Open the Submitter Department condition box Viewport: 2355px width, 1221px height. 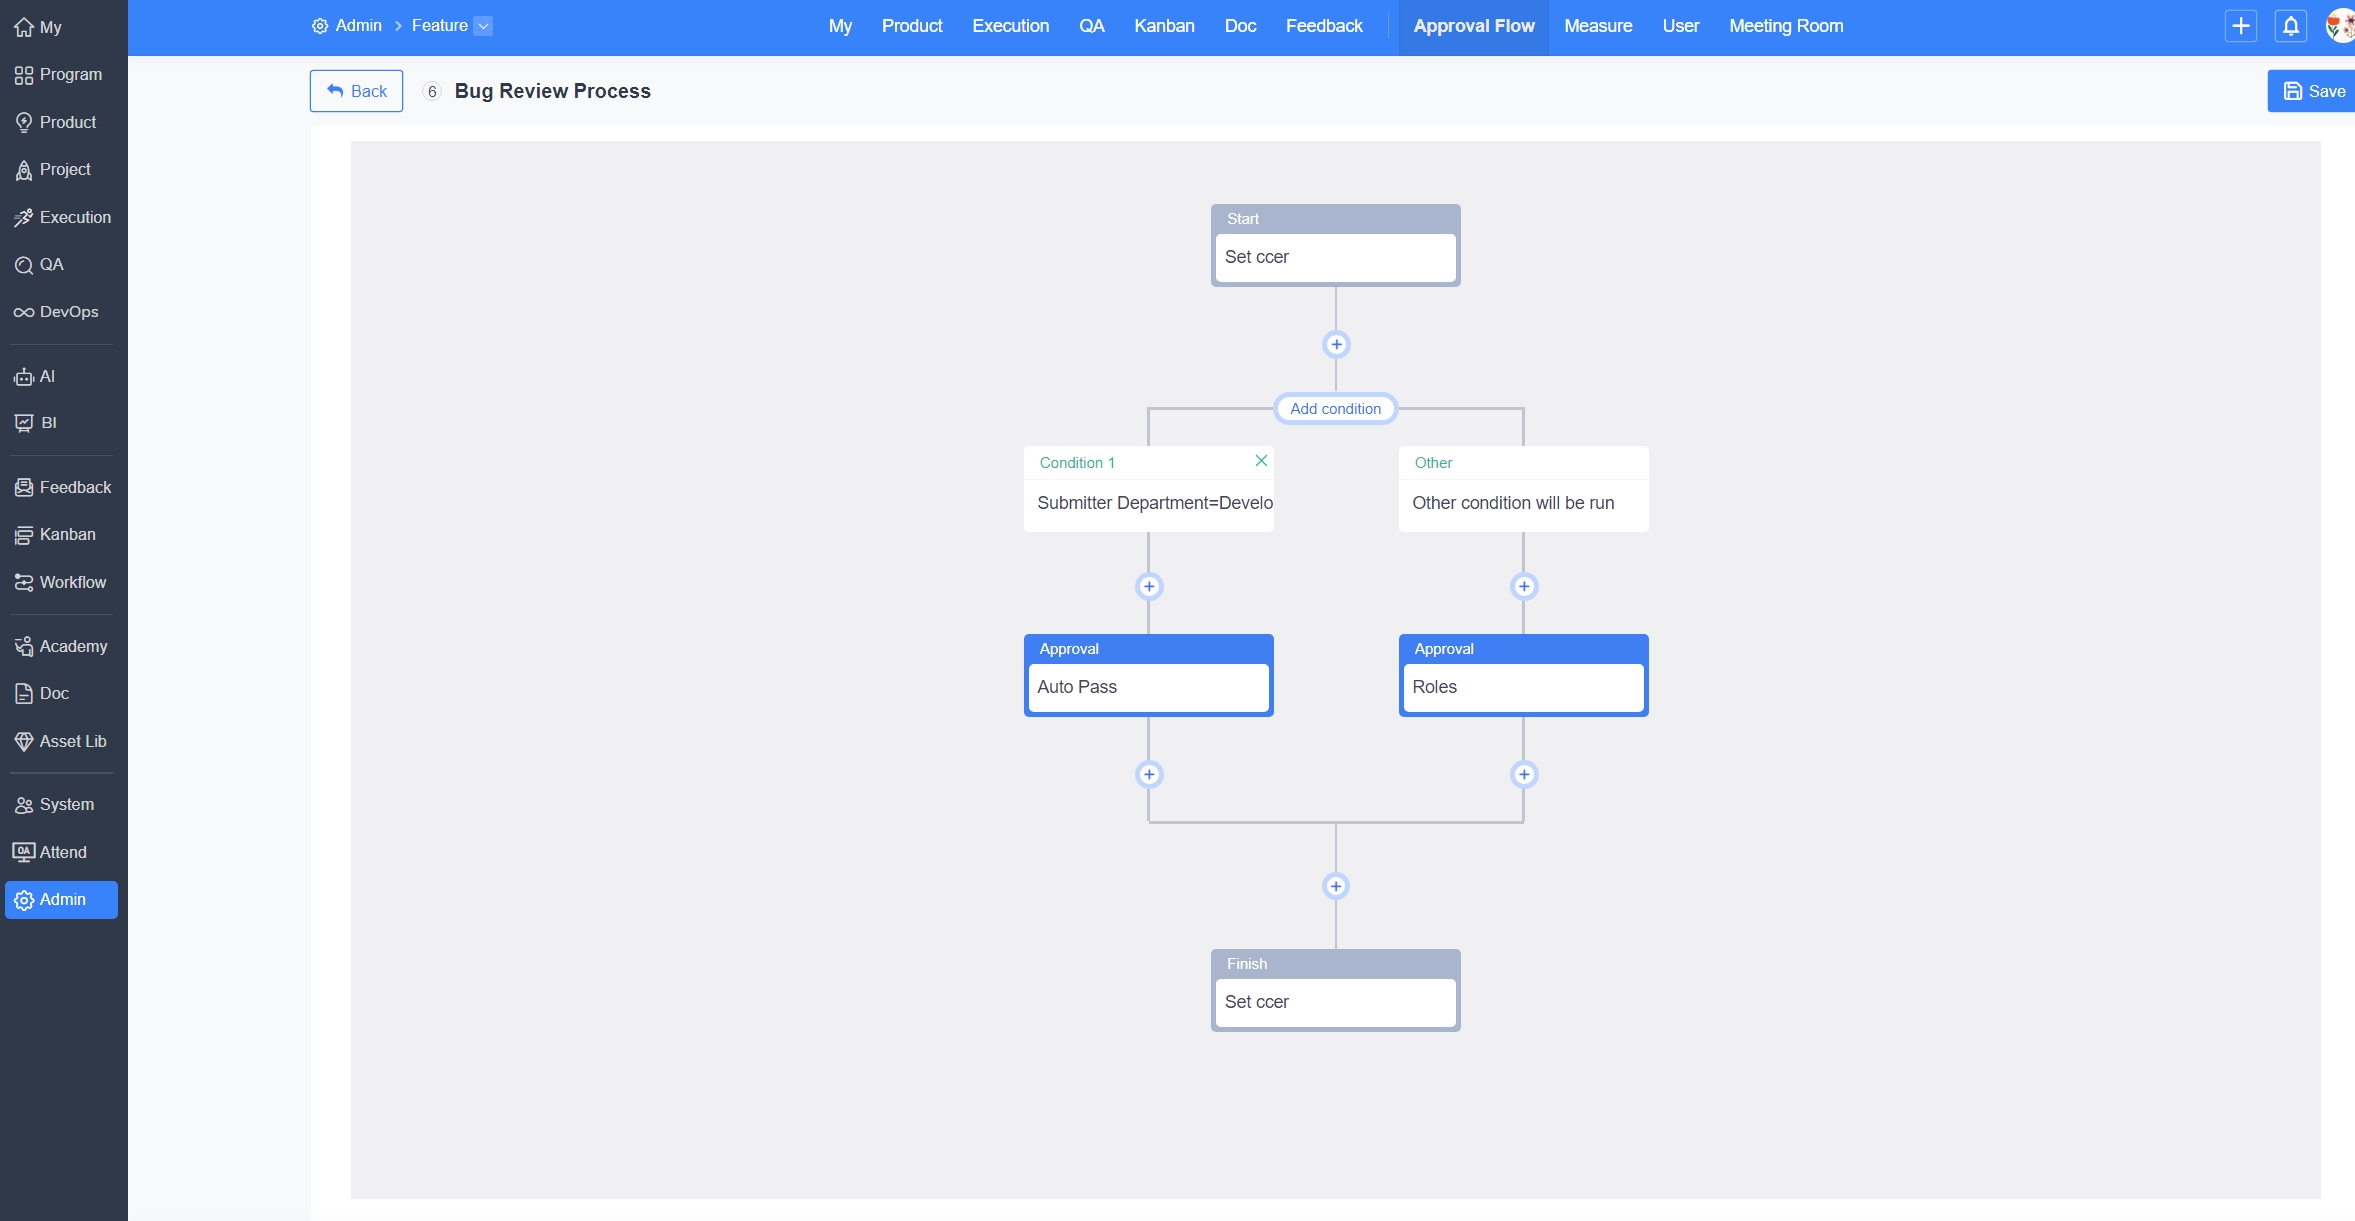coord(1148,503)
